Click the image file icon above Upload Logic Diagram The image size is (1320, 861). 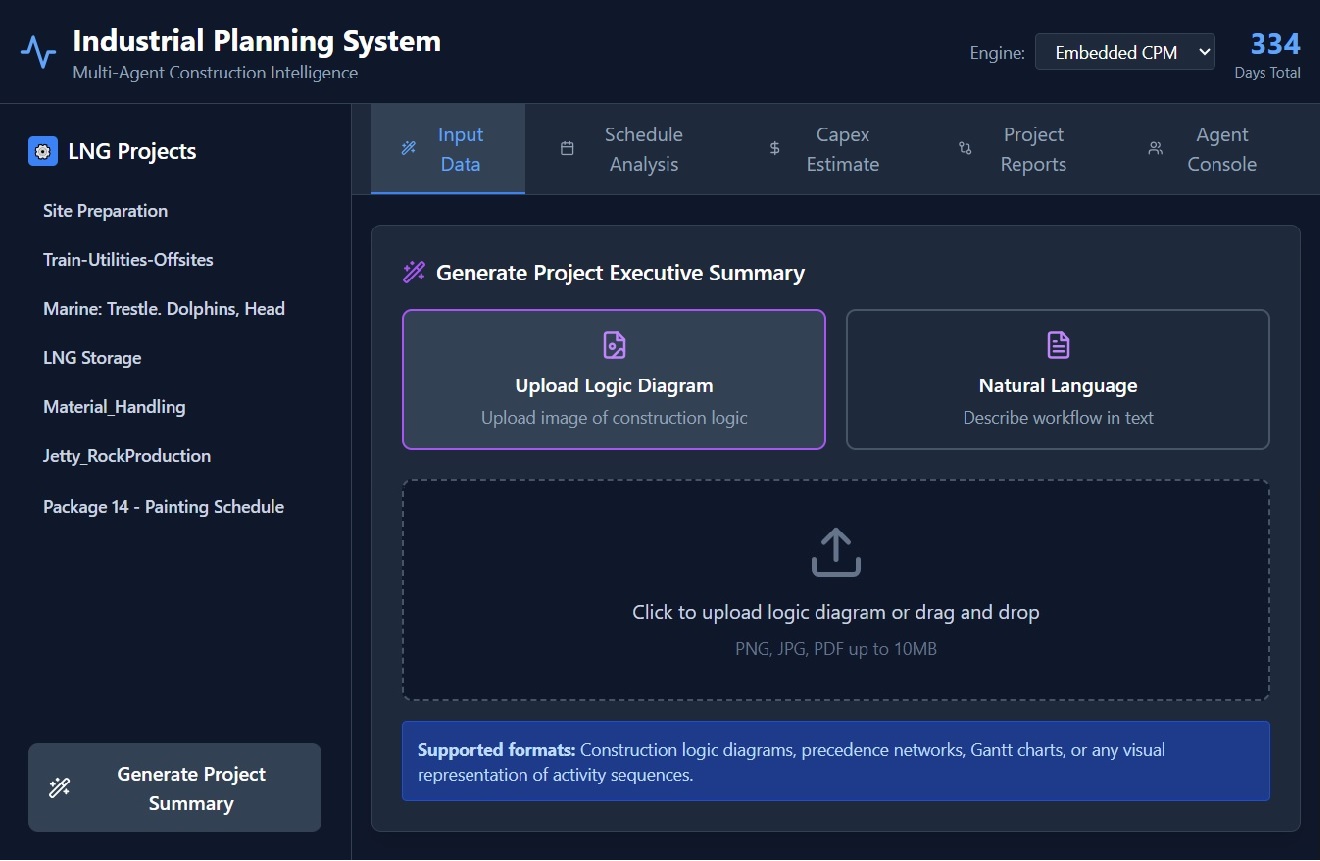614,345
